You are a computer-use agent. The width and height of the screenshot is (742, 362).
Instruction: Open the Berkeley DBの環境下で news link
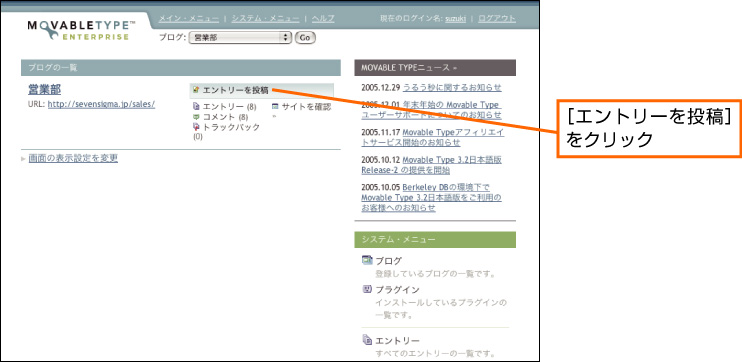[431, 197]
